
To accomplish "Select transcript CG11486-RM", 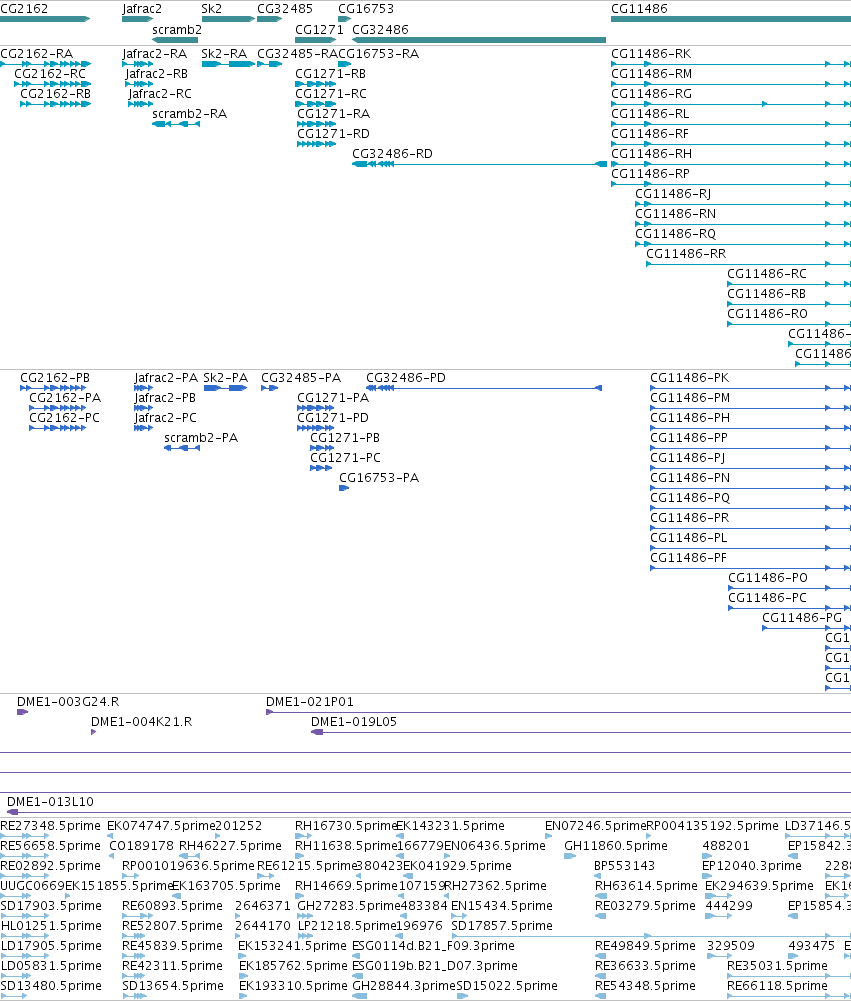I will (651, 73).
